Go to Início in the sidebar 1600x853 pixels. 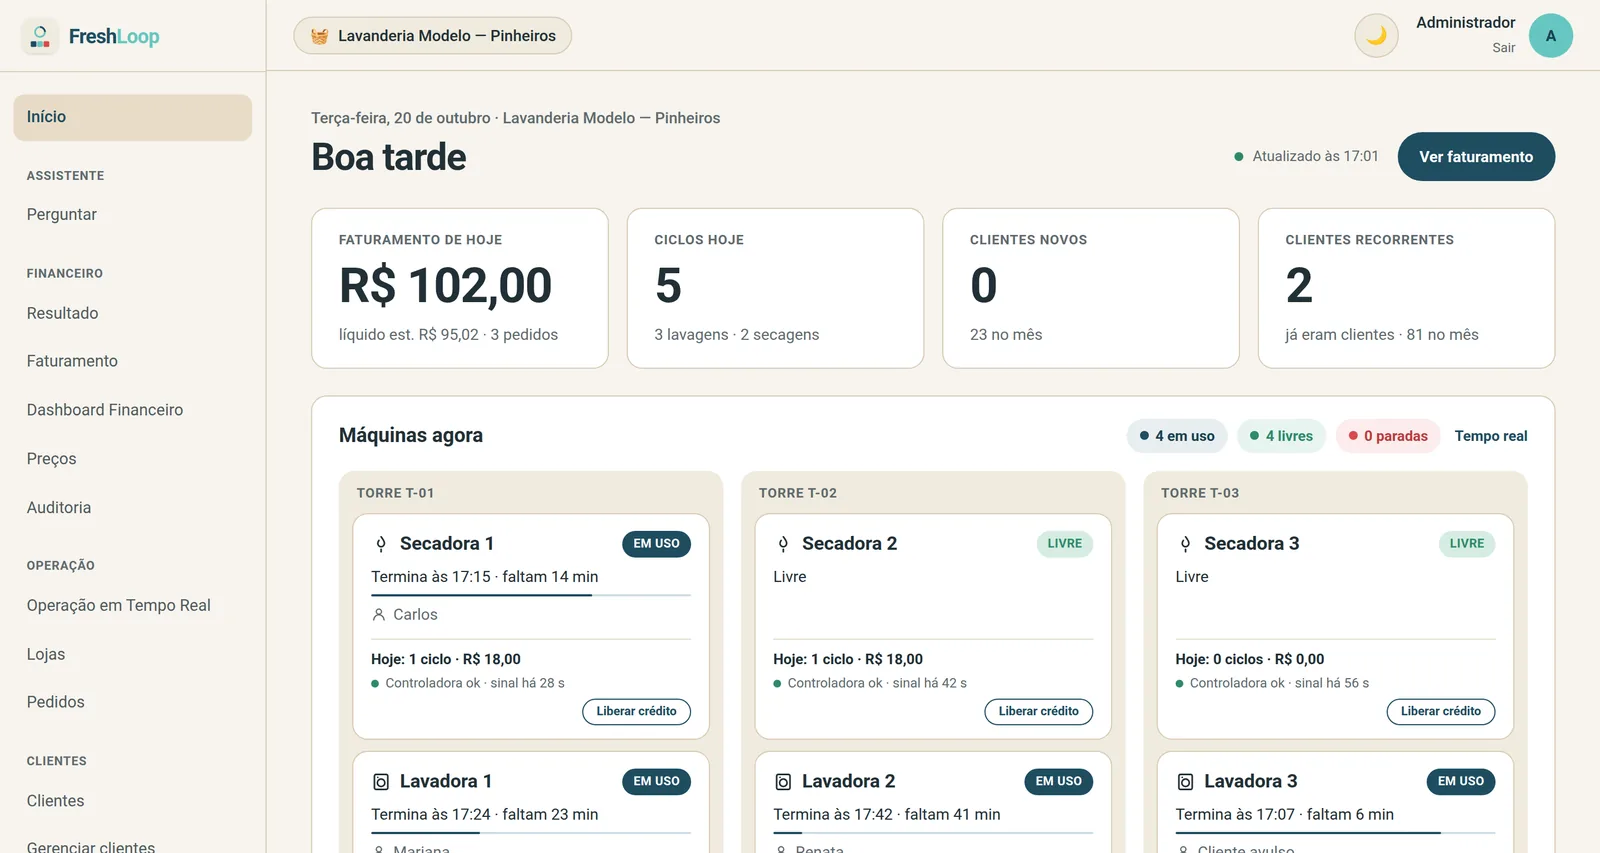pyautogui.click(x=133, y=117)
